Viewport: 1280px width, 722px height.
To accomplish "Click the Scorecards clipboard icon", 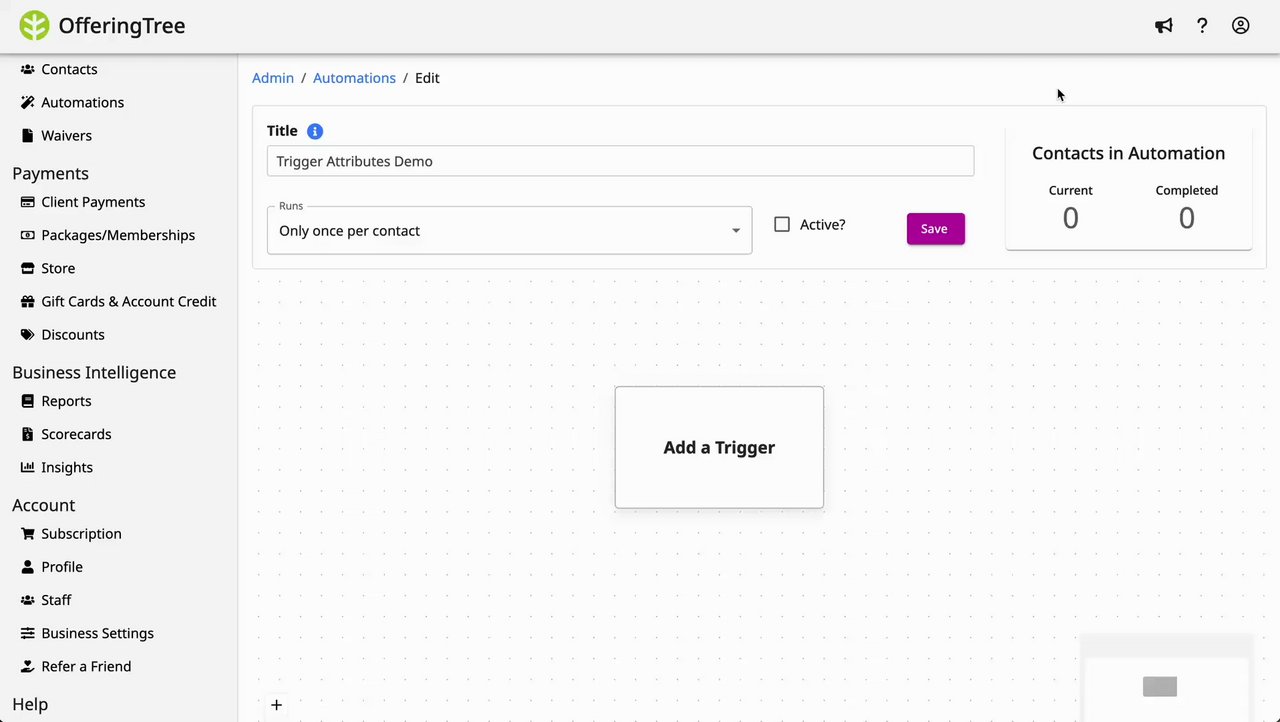I will click(x=28, y=435).
